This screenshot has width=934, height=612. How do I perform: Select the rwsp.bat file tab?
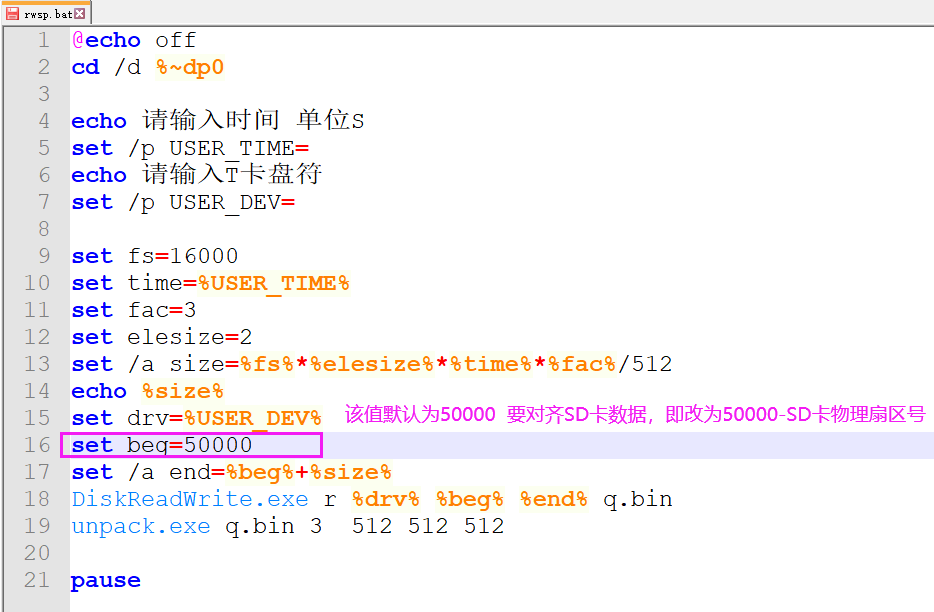pyautogui.click(x=46, y=13)
